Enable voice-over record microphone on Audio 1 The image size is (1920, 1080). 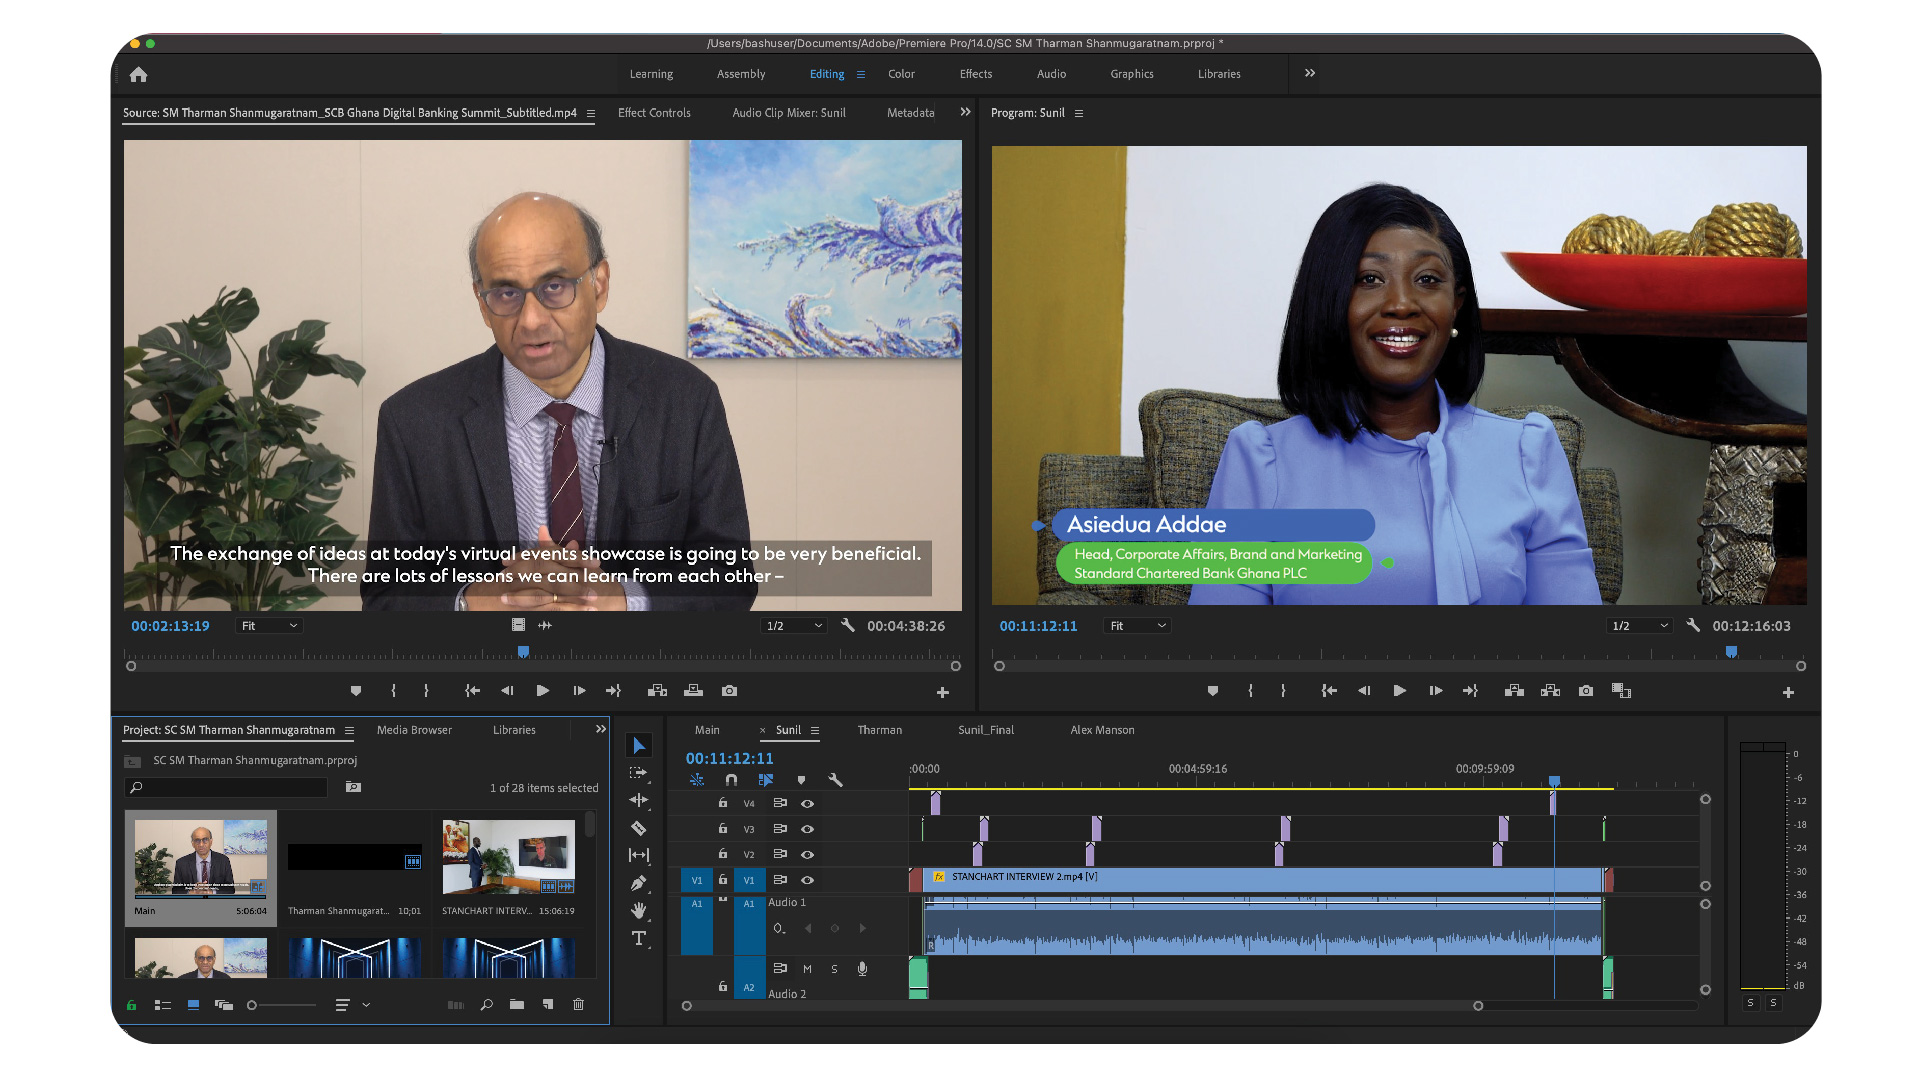click(x=862, y=968)
